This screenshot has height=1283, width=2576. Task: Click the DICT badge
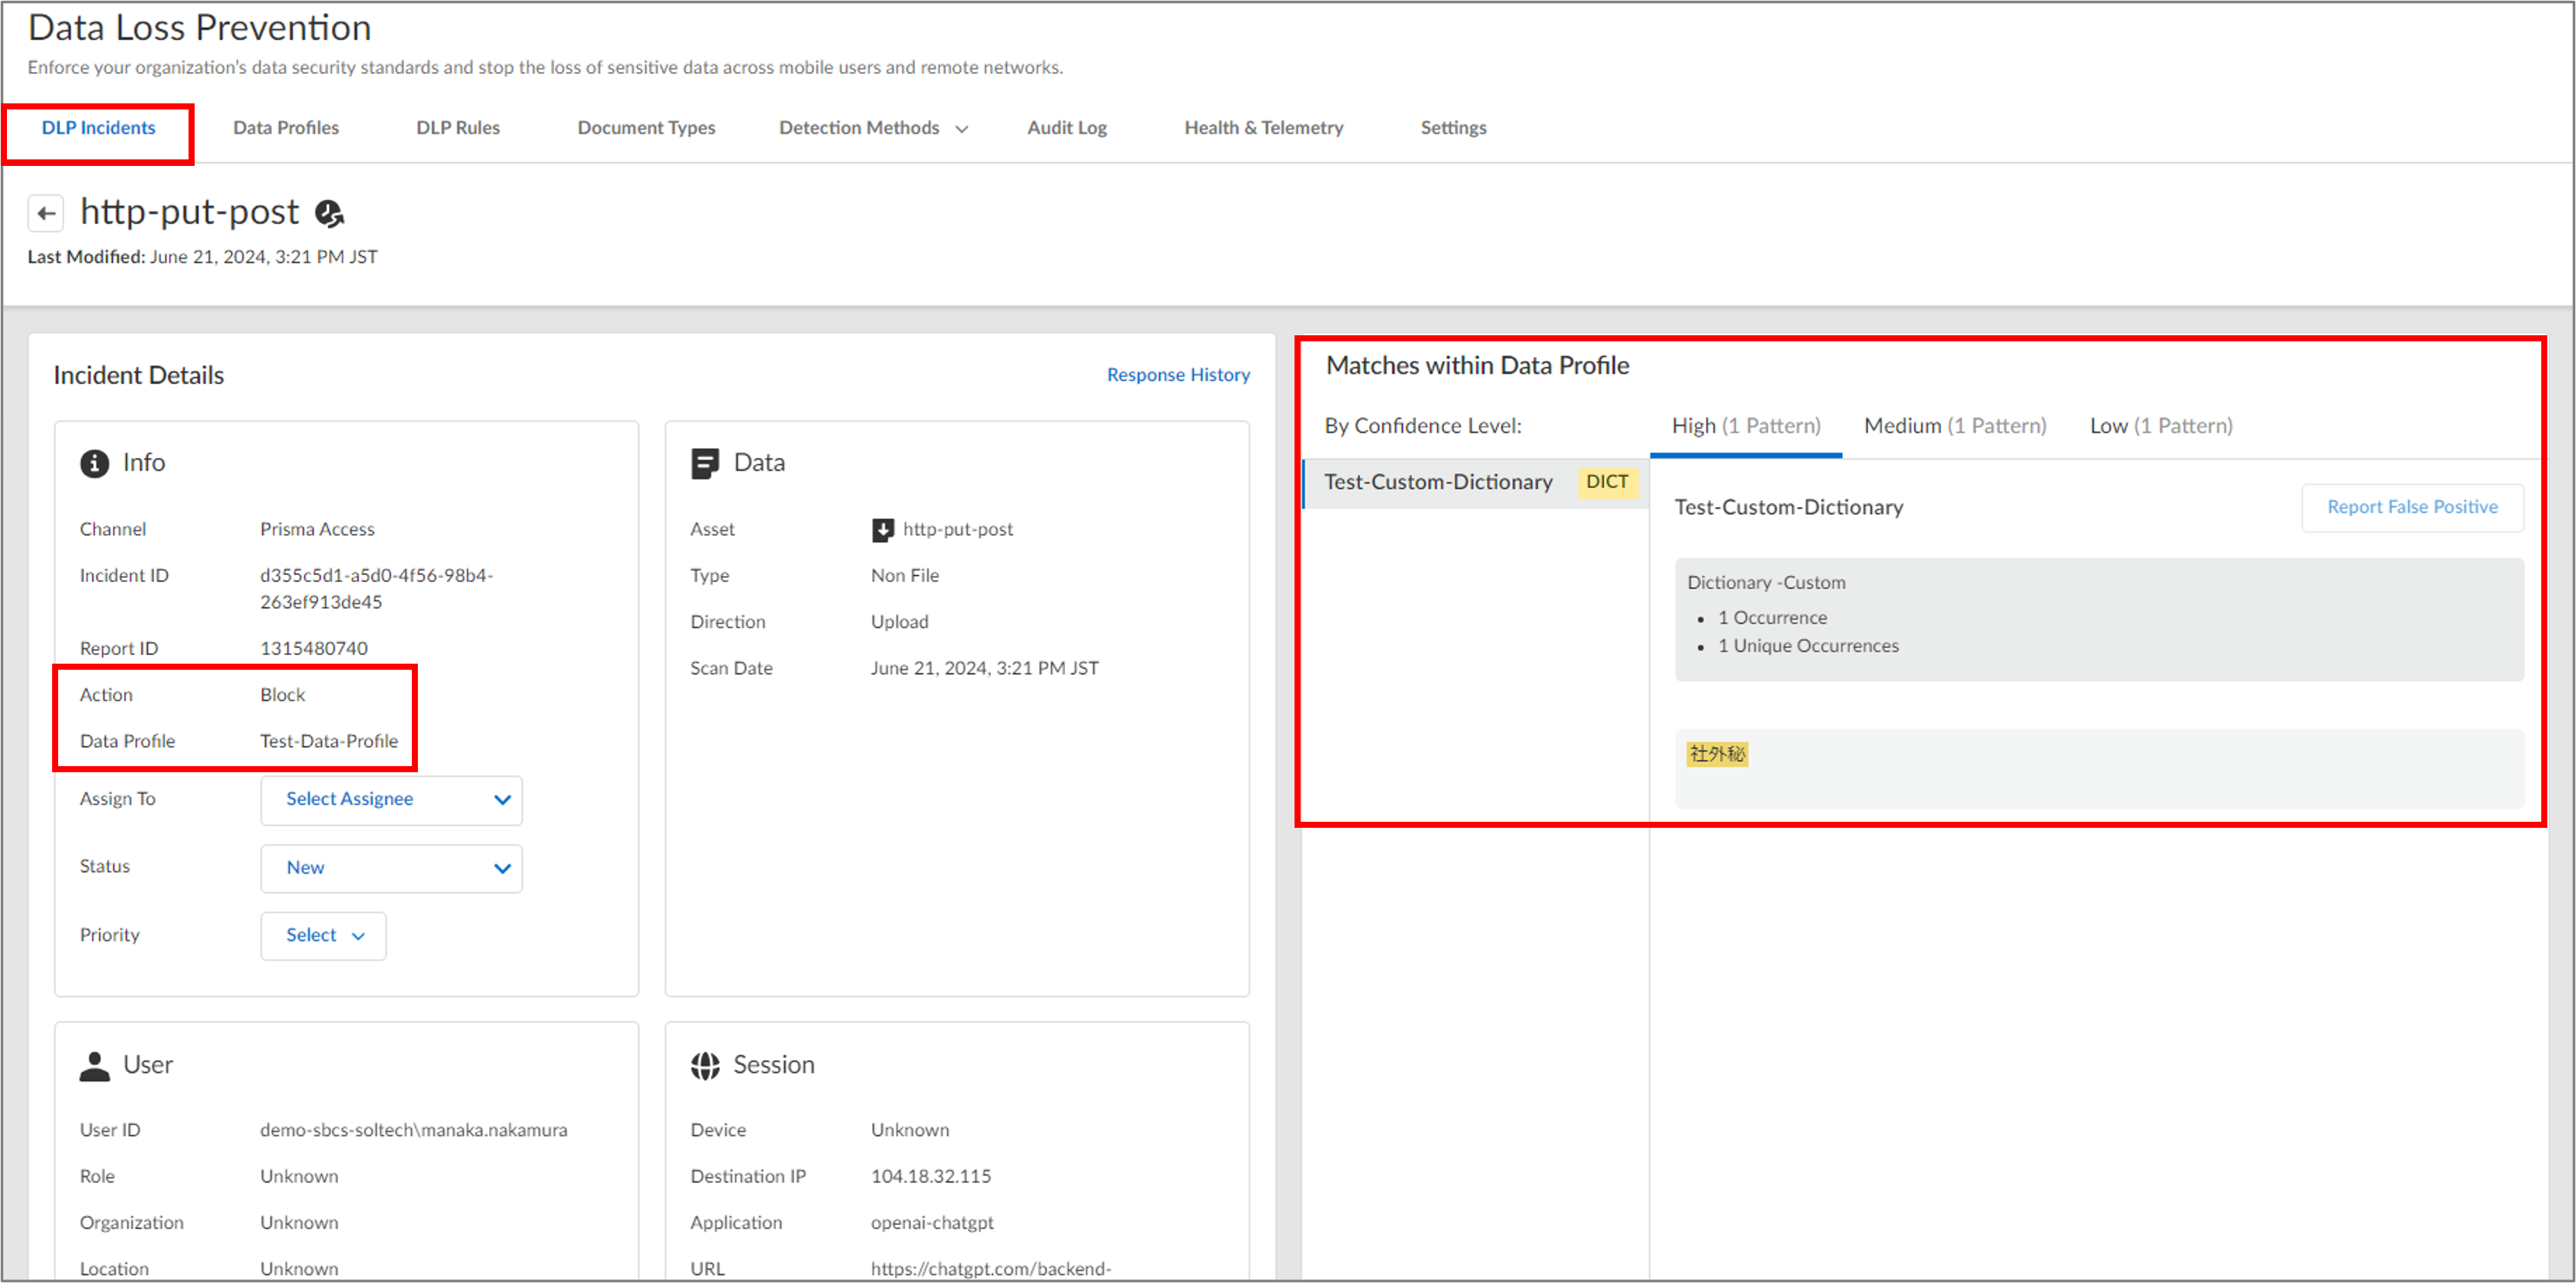1606,482
